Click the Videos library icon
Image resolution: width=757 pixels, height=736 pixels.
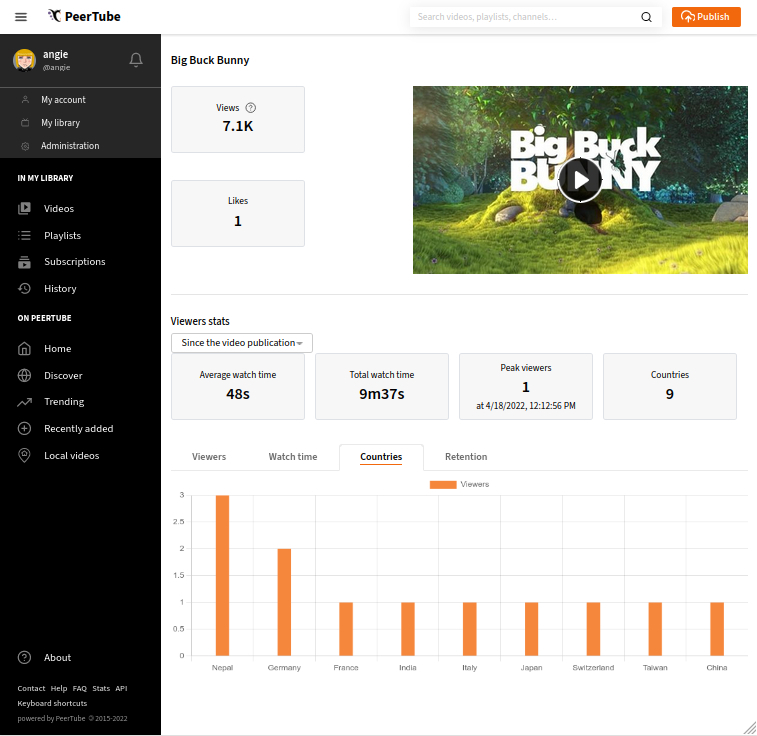click(x=24, y=208)
